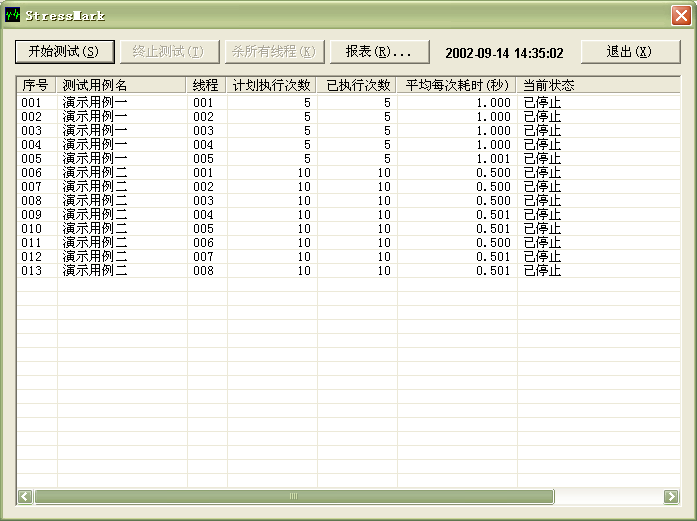Click the 已执行次数 column header
Viewport: 697px width, 521px height.
[356, 86]
